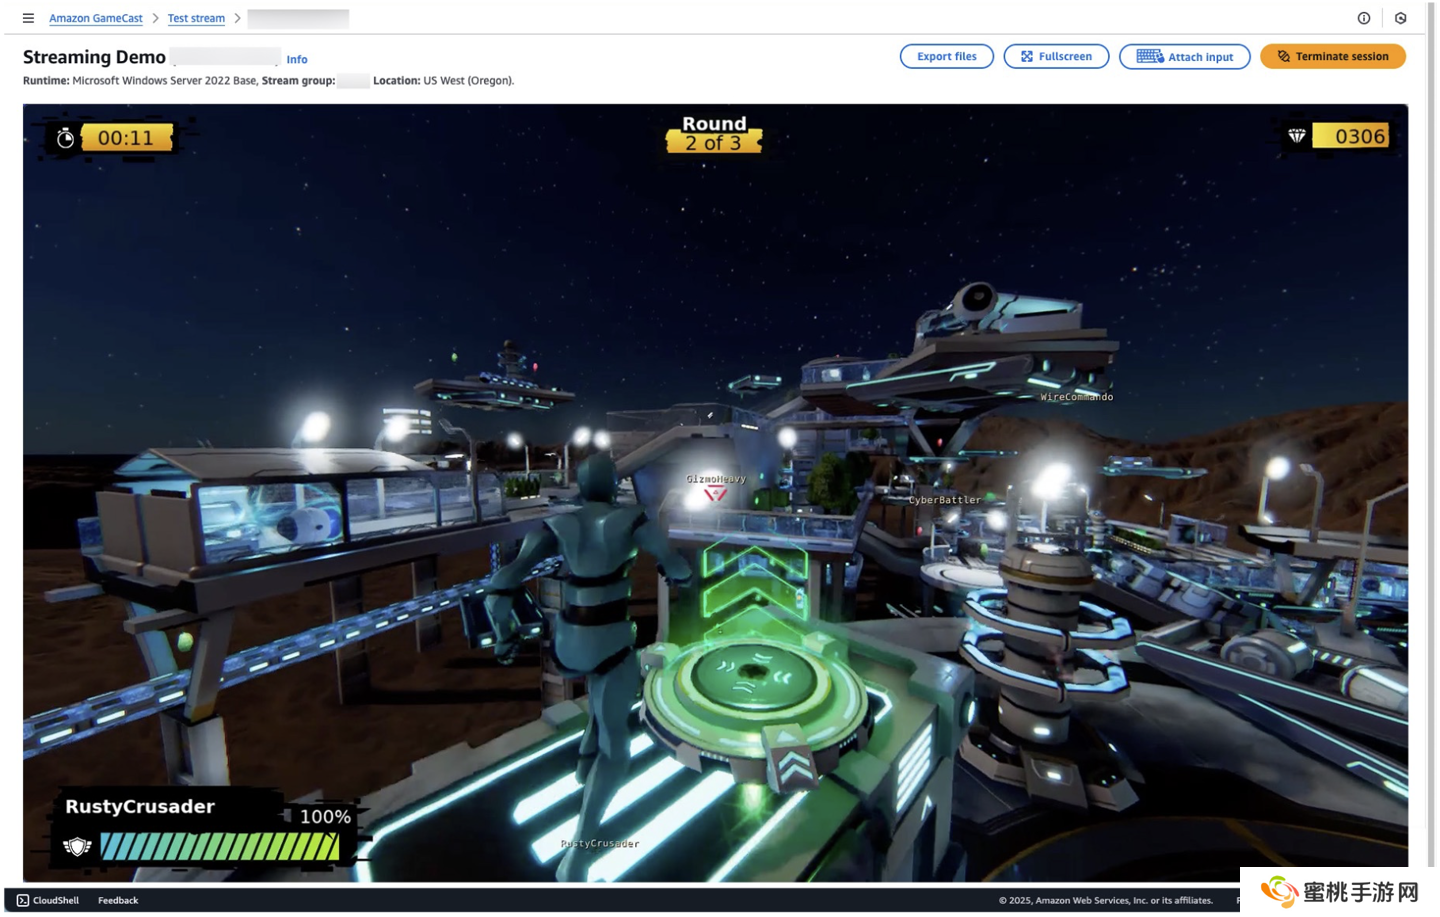Click the diamond score icon in game

(x=1297, y=136)
